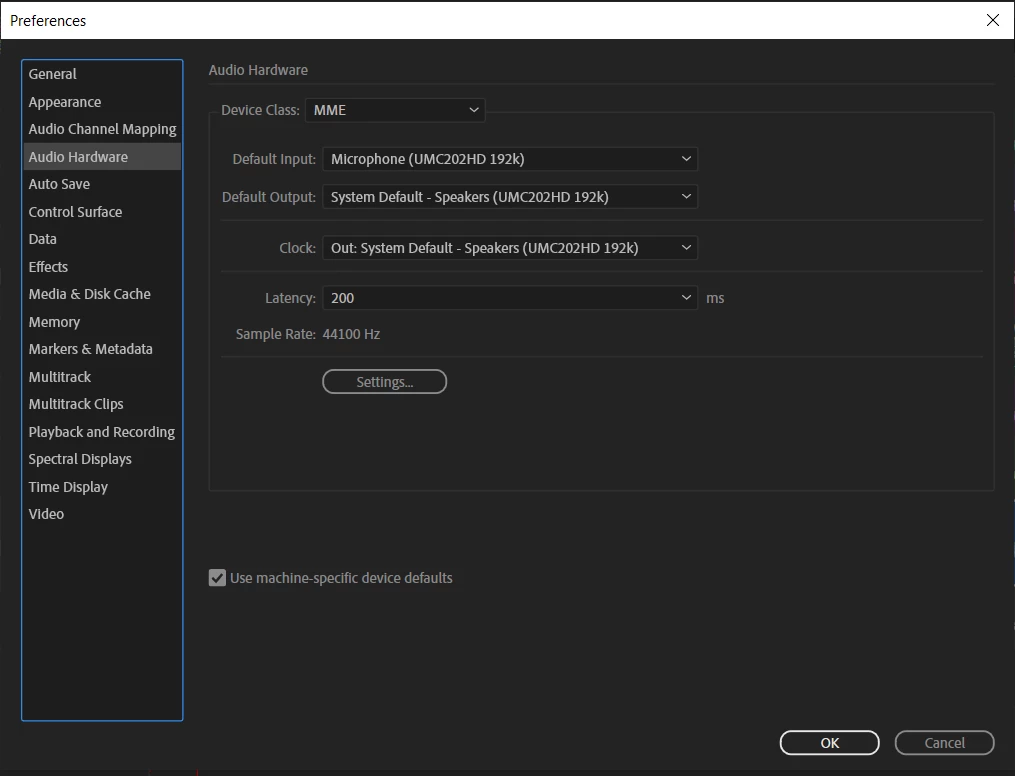Close the Preferences window with X
The height and width of the screenshot is (776, 1015).
pyautogui.click(x=993, y=20)
